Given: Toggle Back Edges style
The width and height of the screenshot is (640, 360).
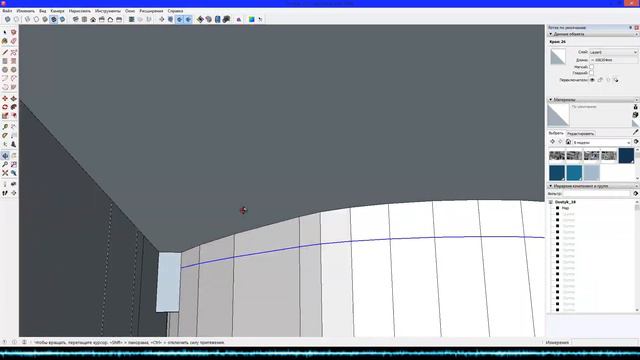Looking at the screenshot, I should pos(16,19).
